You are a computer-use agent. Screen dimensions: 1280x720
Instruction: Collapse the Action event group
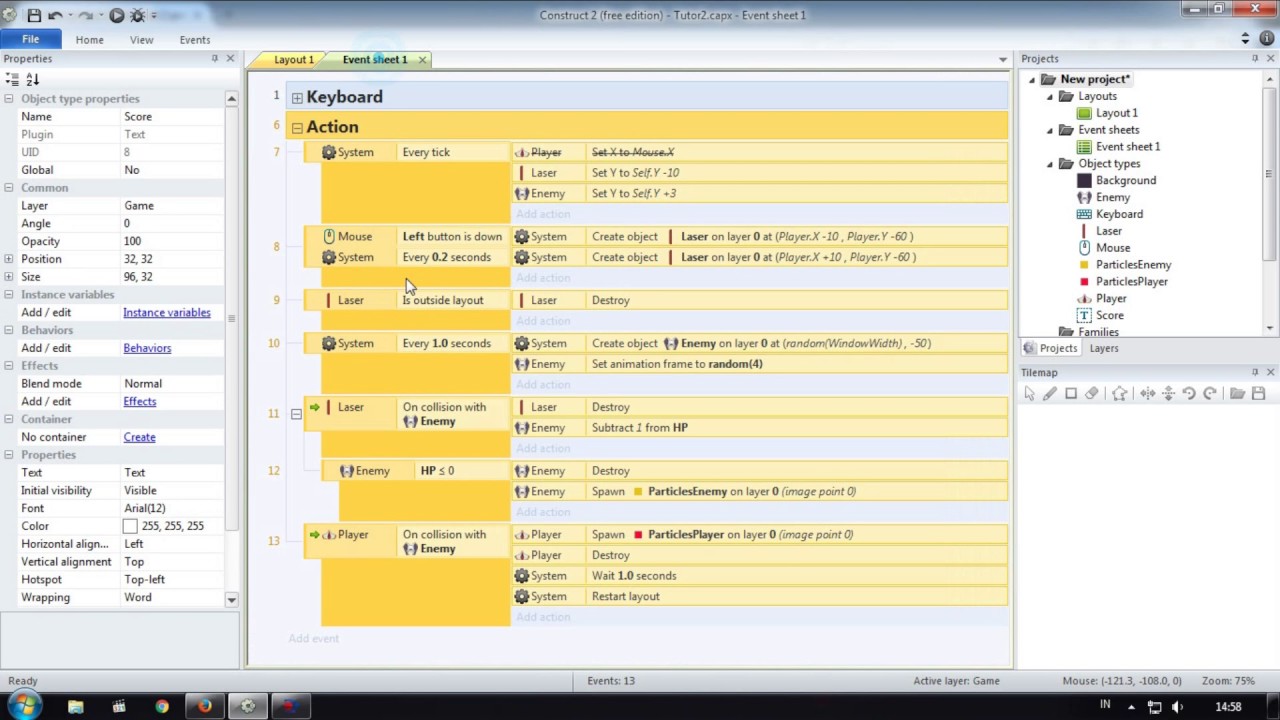coord(297,127)
